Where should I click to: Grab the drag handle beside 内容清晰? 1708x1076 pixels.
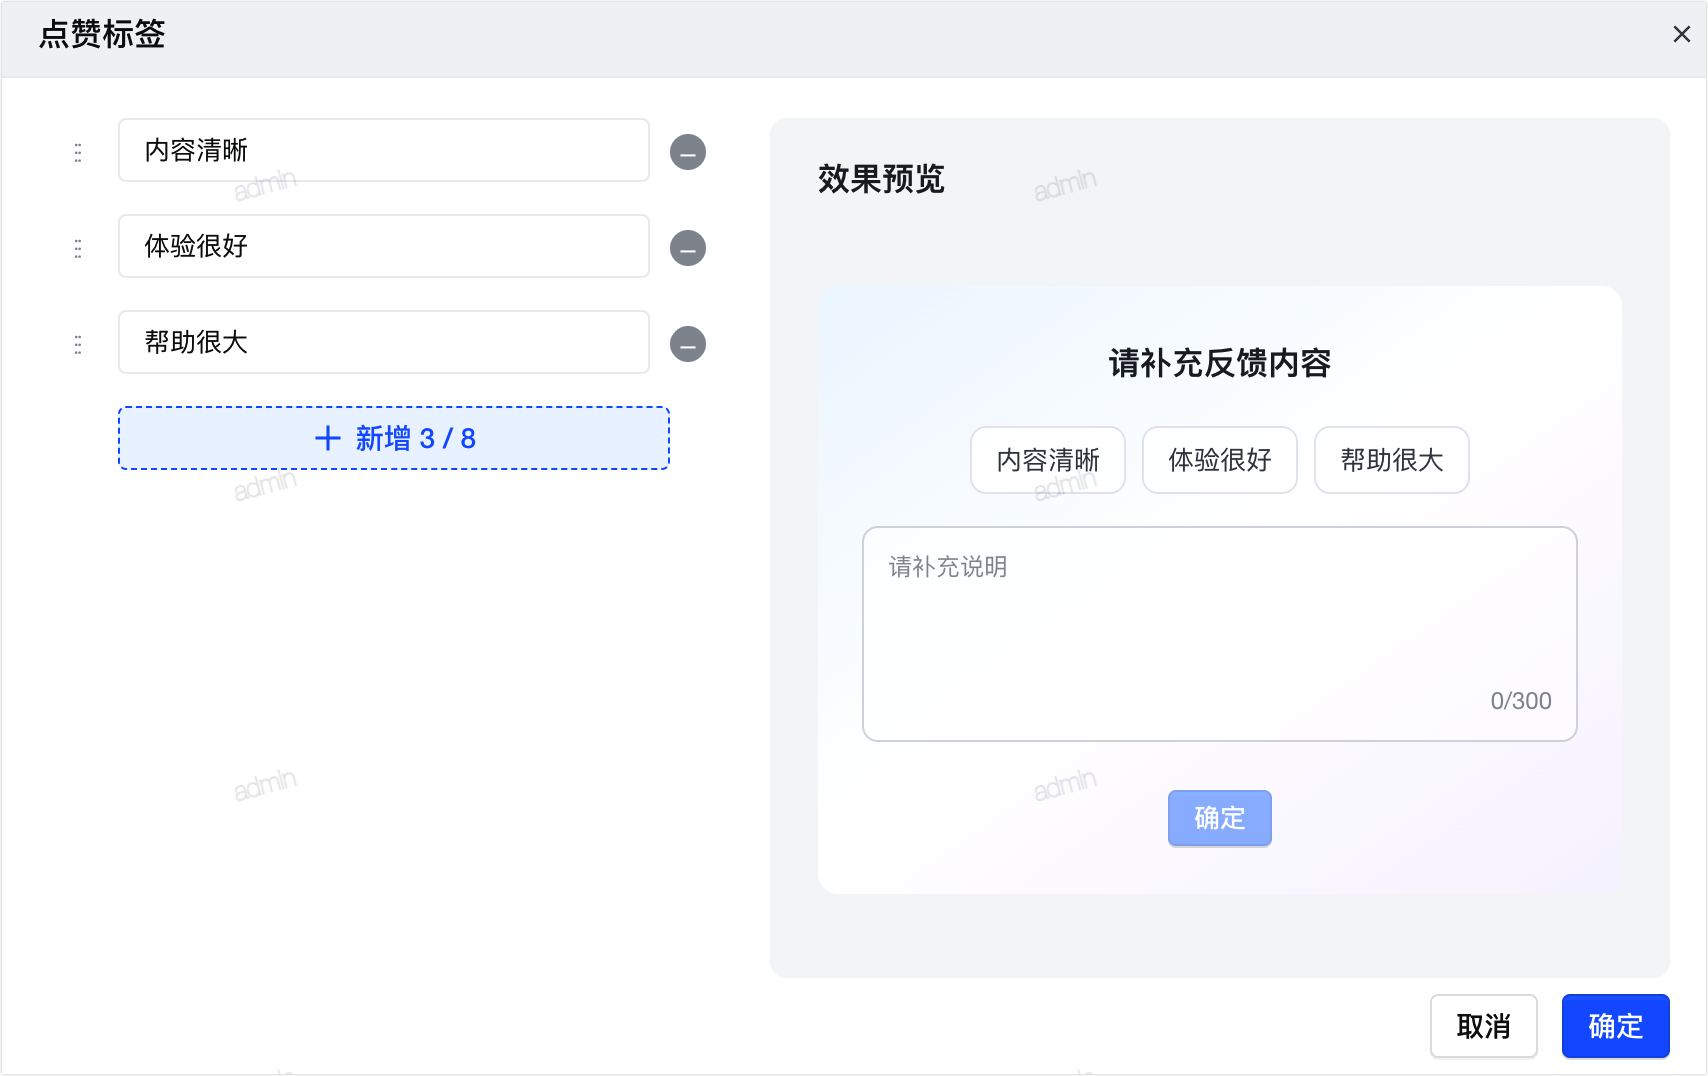[78, 152]
